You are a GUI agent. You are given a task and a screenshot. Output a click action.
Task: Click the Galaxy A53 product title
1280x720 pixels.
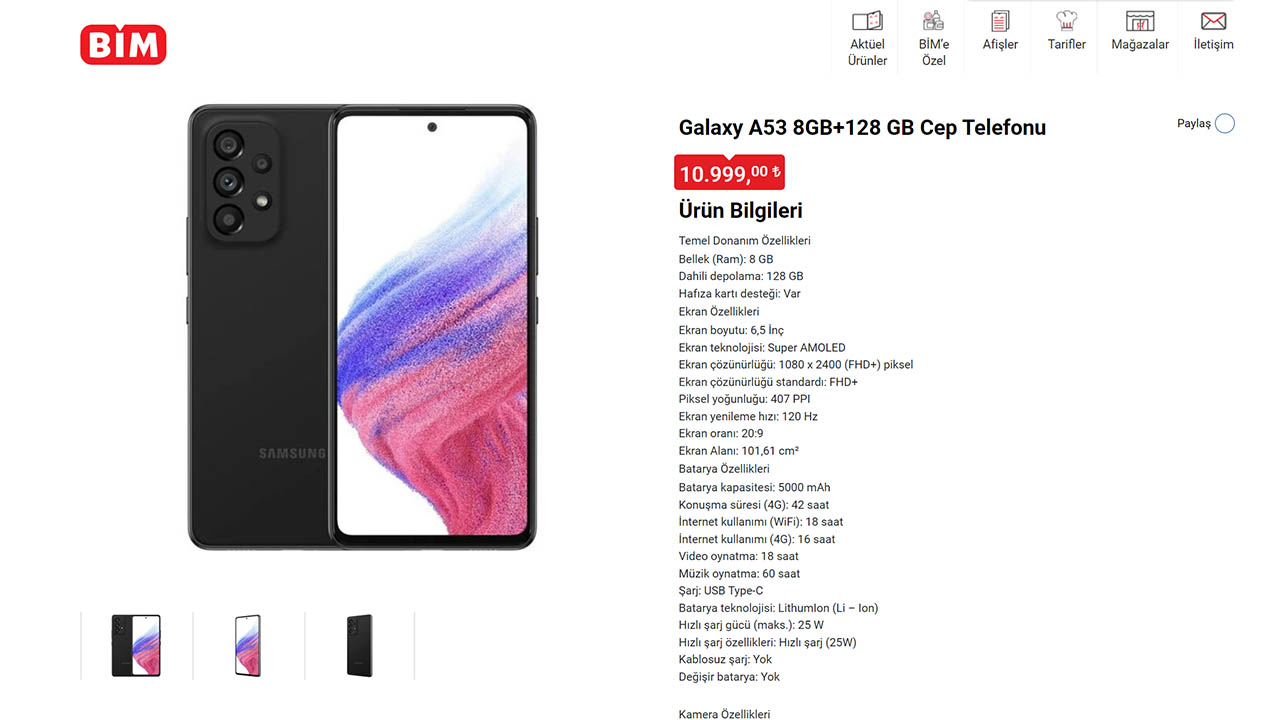tap(862, 127)
